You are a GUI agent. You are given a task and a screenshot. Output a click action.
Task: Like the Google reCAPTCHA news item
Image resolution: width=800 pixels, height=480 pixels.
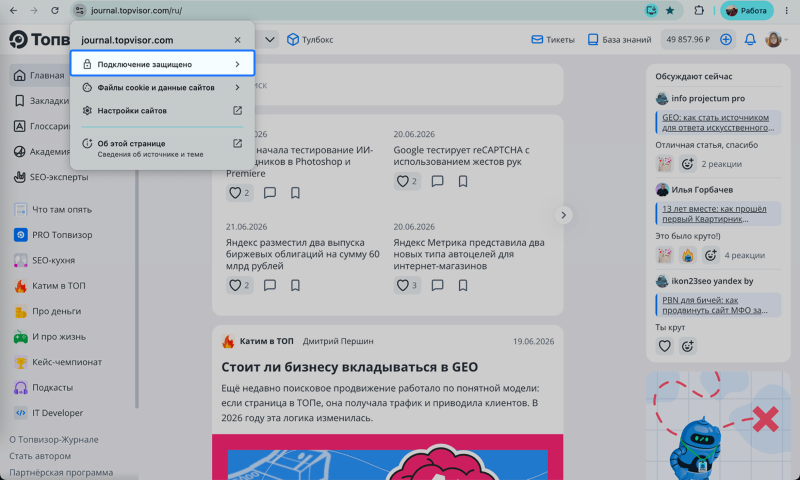(407, 181)
